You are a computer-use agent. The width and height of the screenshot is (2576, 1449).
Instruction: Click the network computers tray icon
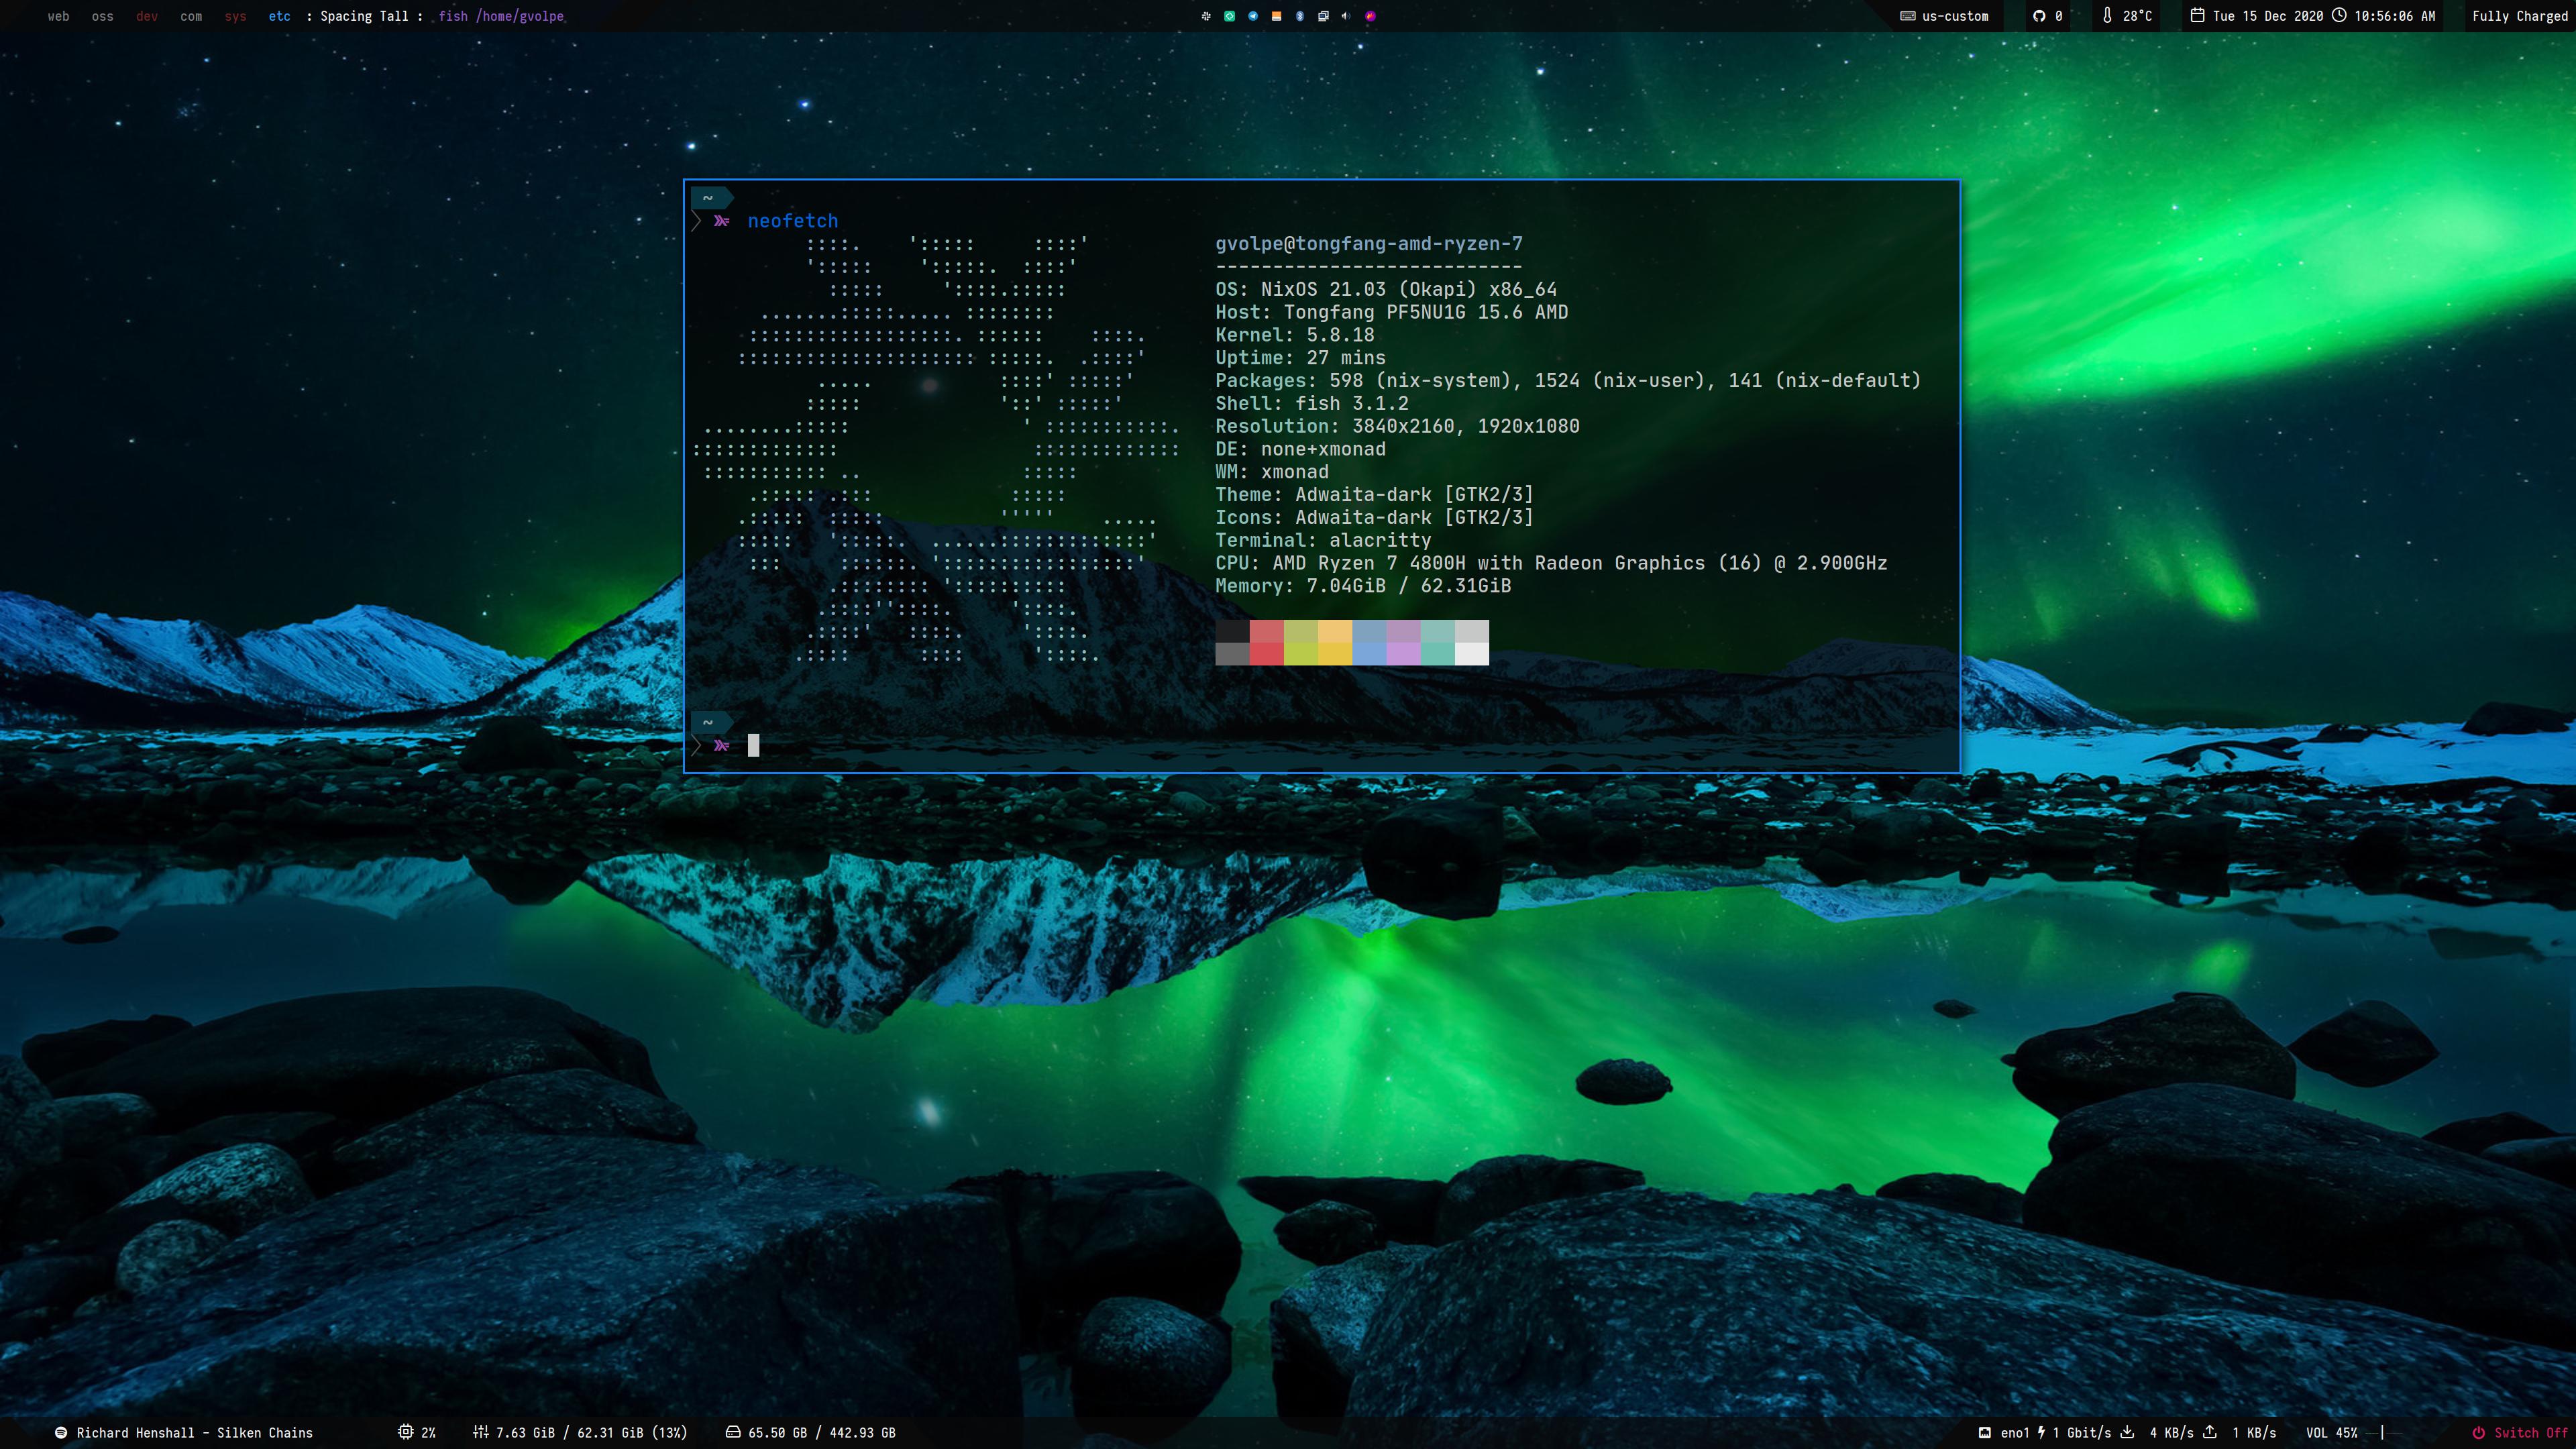1323,16
